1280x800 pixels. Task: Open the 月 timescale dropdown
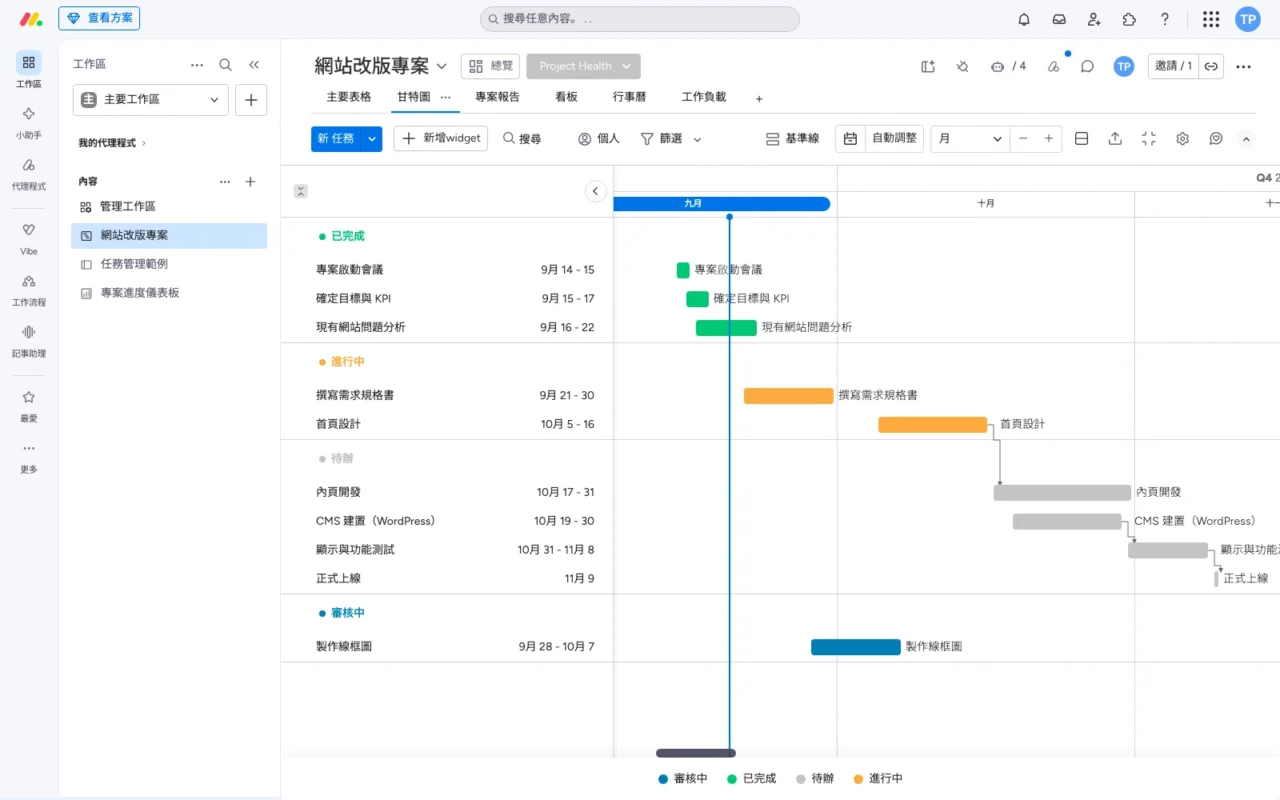[x=970, y=139]
